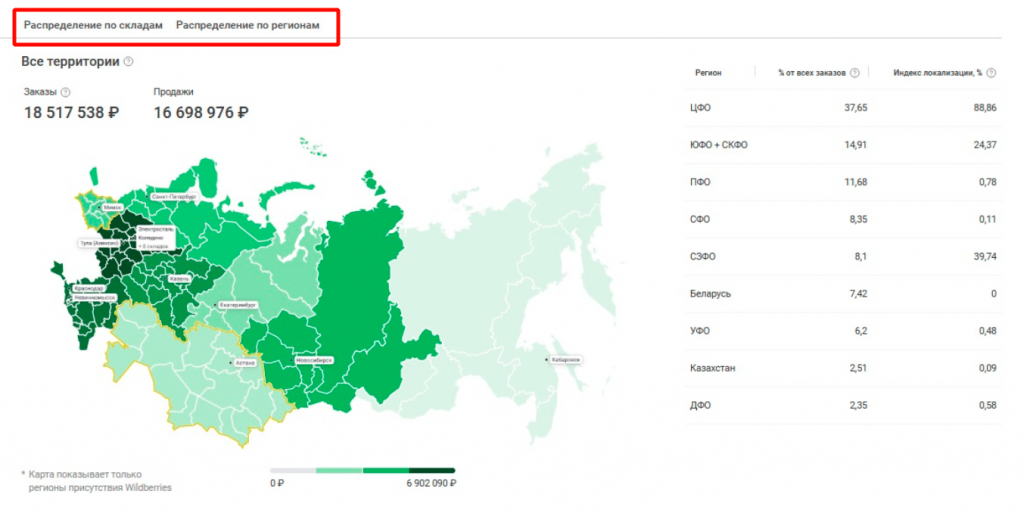This screenshot has width=1024, height=513.
Task: Select the Новосибирск warehouse marker
Action: 312,359
